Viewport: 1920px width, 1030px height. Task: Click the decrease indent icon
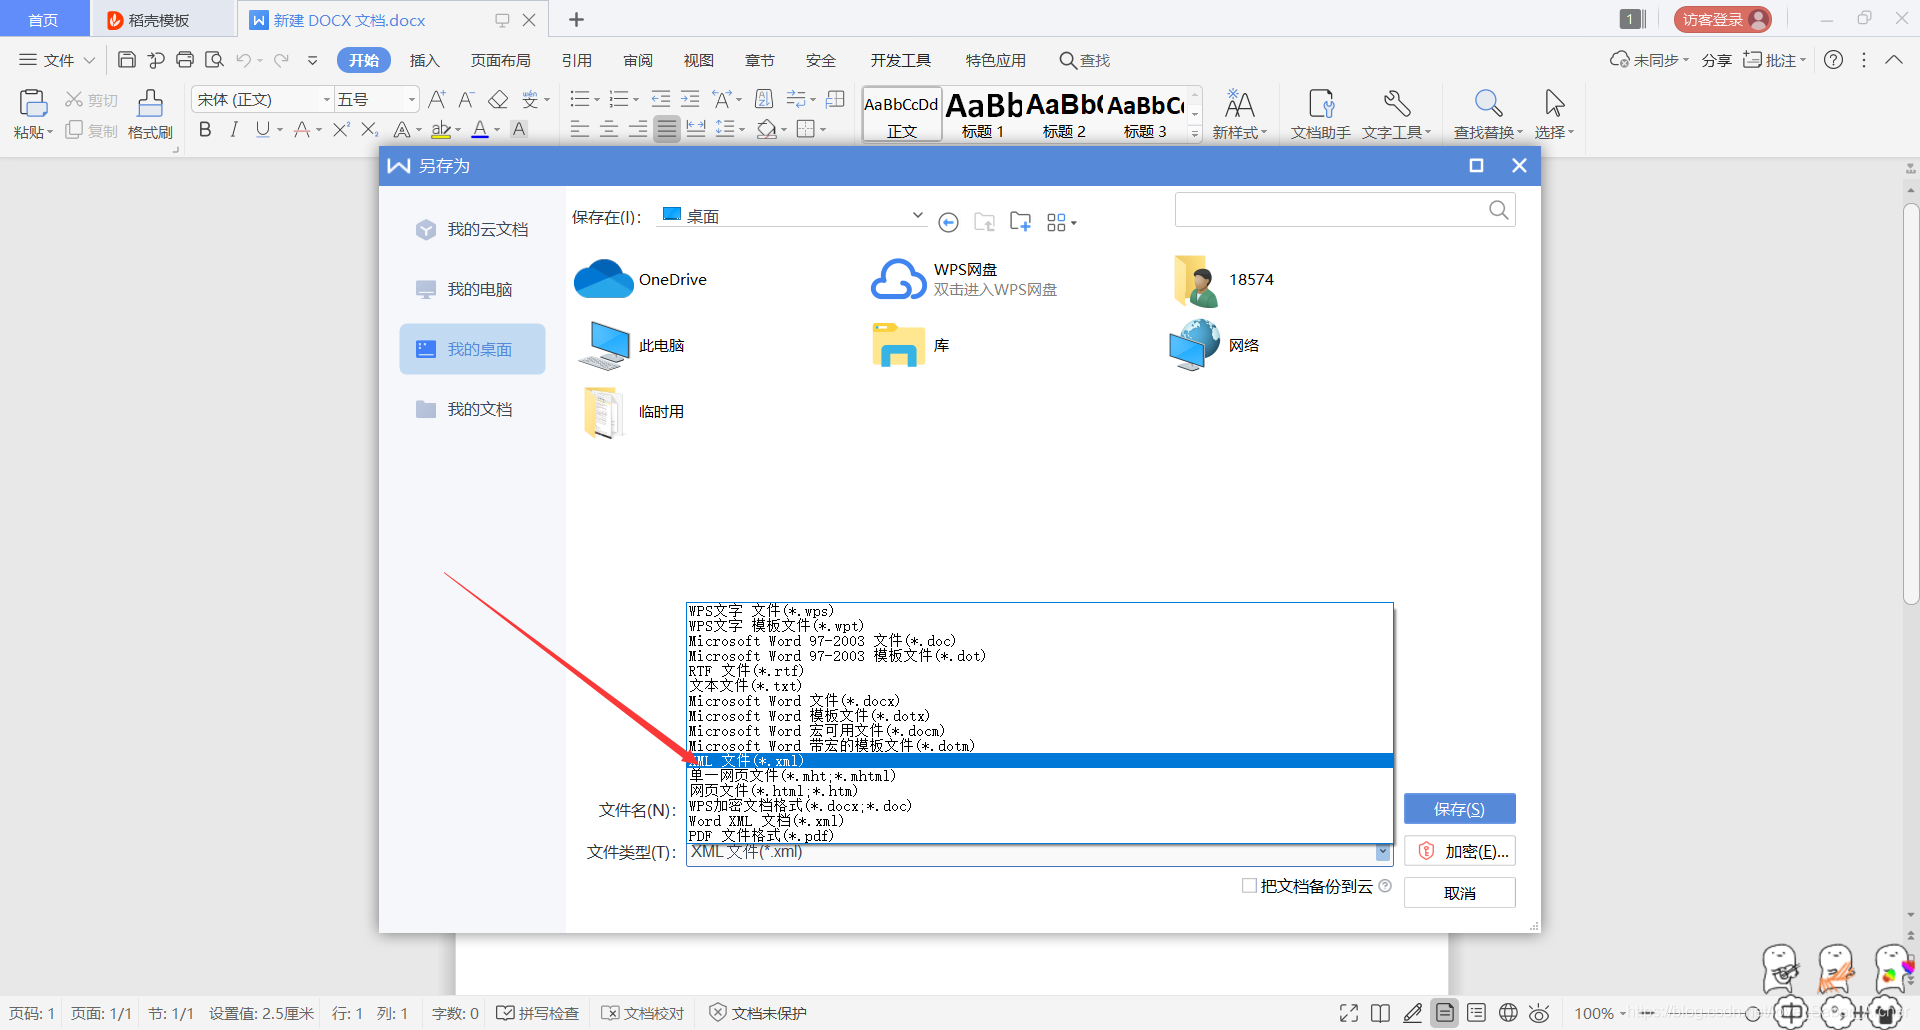[661, 99]
